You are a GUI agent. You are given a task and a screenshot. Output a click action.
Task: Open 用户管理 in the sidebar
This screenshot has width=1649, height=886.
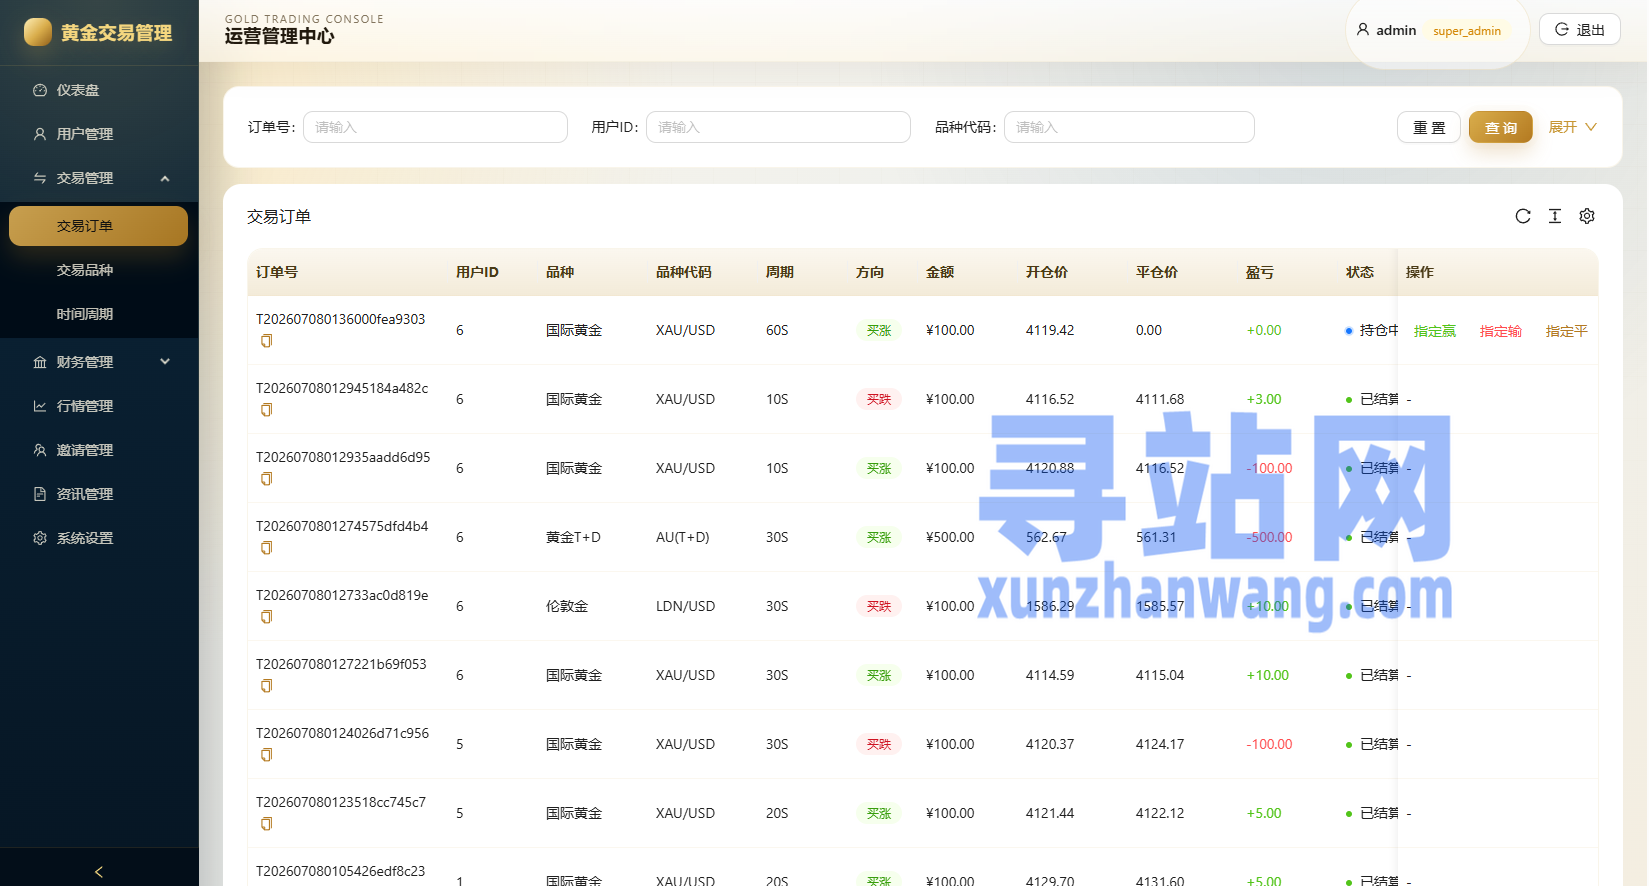tap(99, 134)
